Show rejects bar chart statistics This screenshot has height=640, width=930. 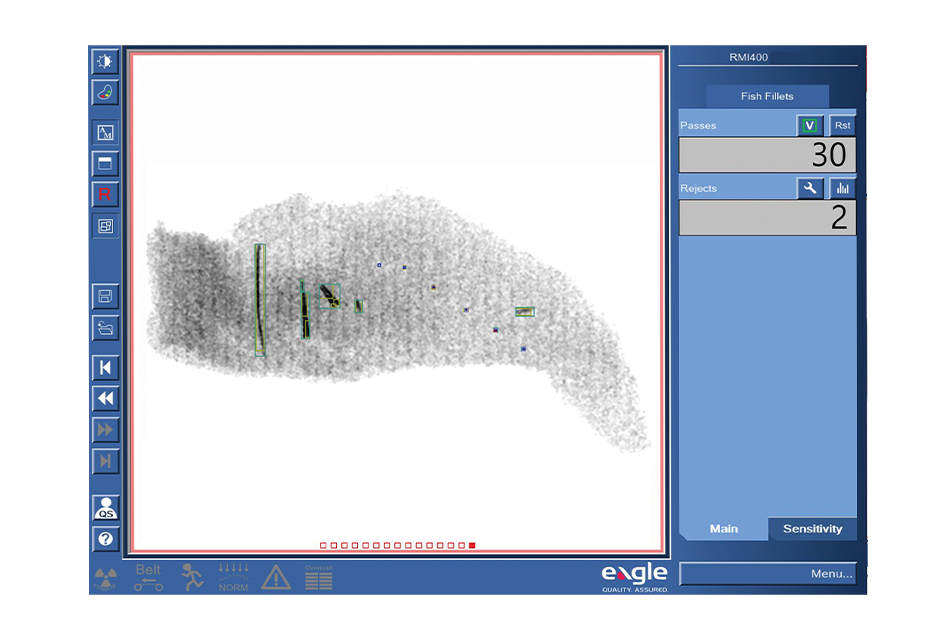click(842, 188)
